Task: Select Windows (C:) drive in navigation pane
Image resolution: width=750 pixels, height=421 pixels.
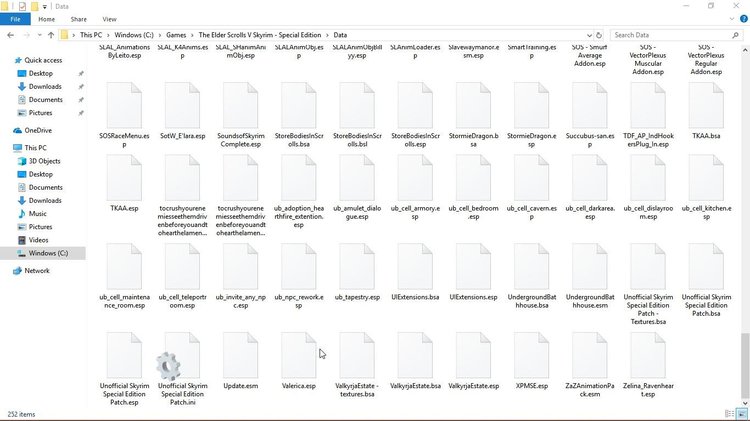Action: [x=48, y=253]
